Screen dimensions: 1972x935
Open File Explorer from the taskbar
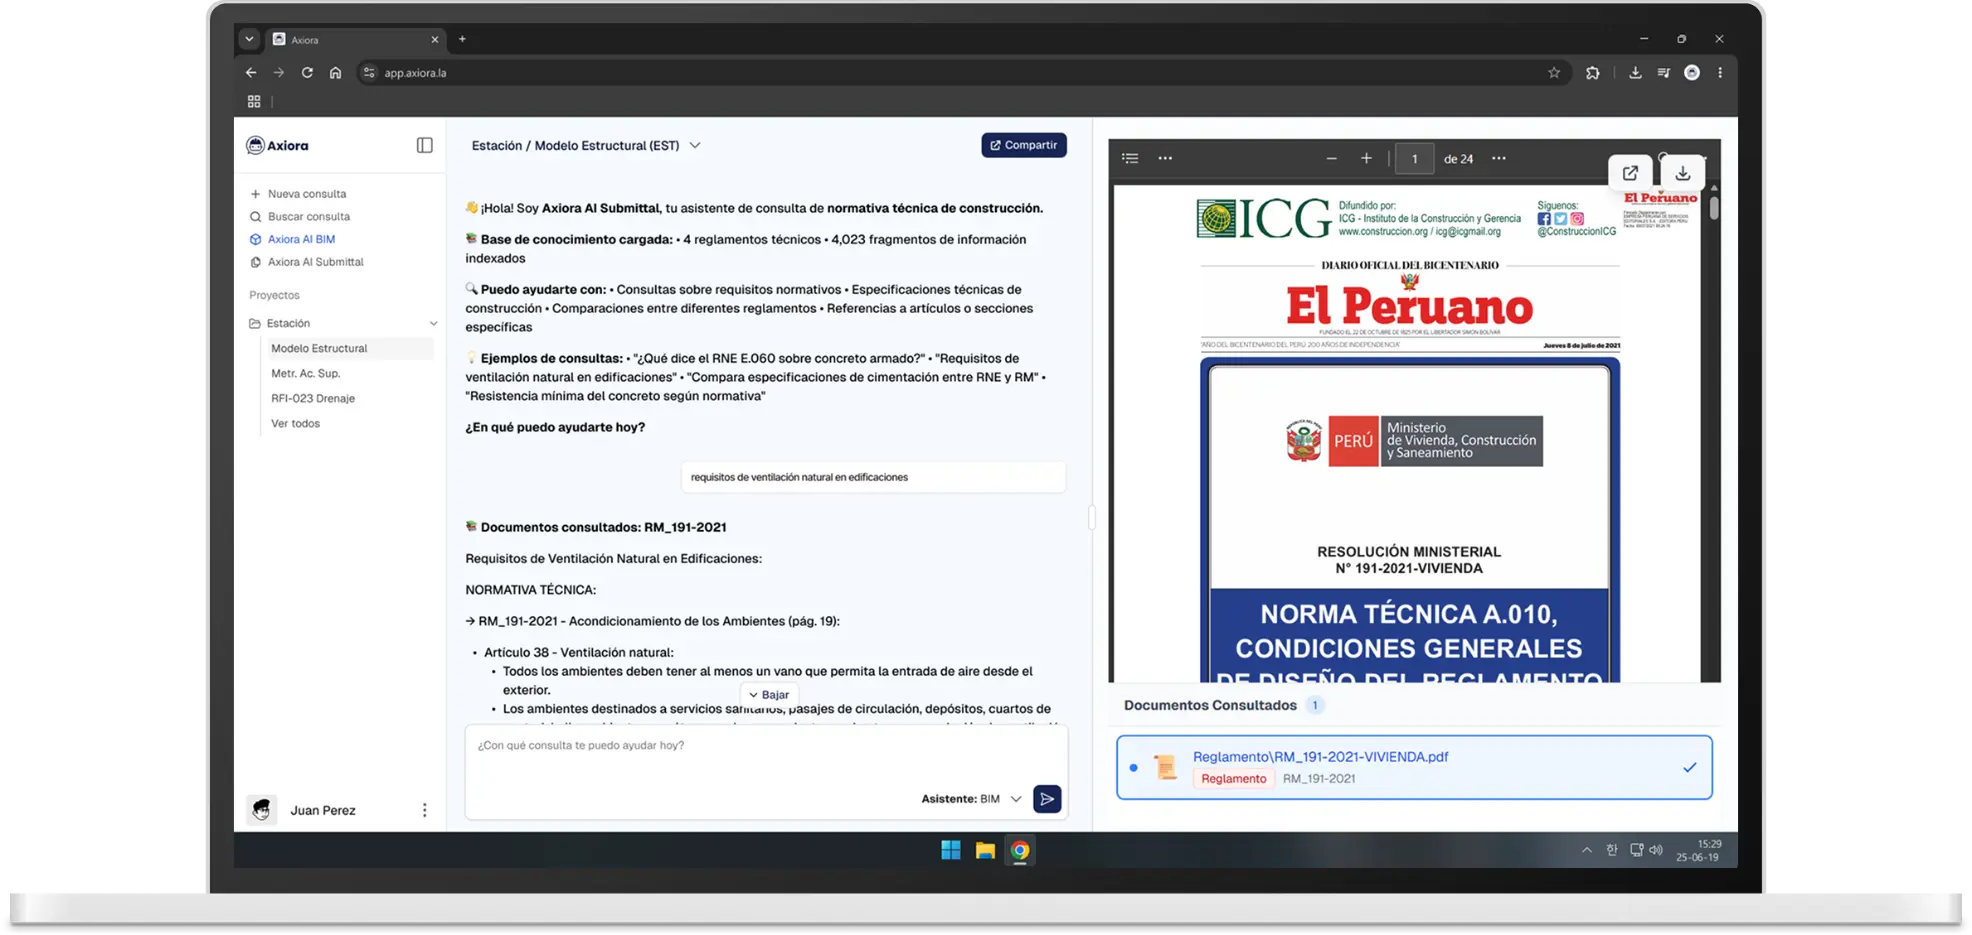pyautogui.click(x=985, y=851)
